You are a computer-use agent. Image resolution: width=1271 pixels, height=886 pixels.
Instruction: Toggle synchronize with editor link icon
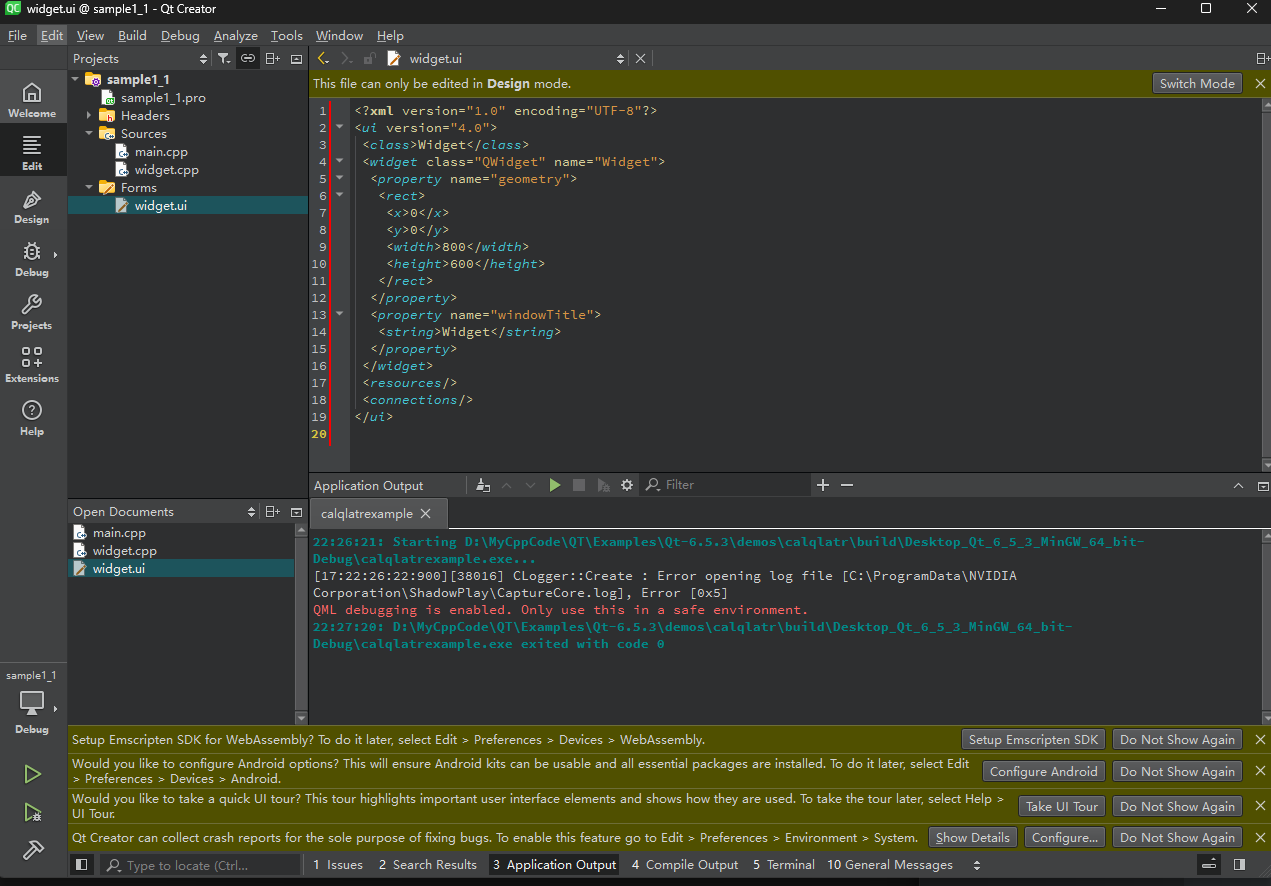click(248, 59)
